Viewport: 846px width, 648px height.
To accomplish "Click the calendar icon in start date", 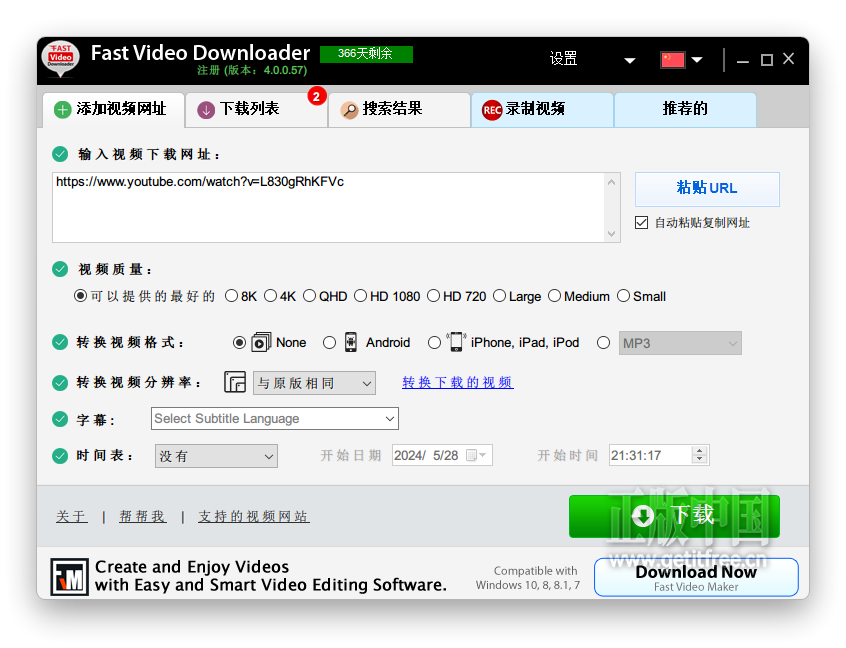I will [471, 455].
